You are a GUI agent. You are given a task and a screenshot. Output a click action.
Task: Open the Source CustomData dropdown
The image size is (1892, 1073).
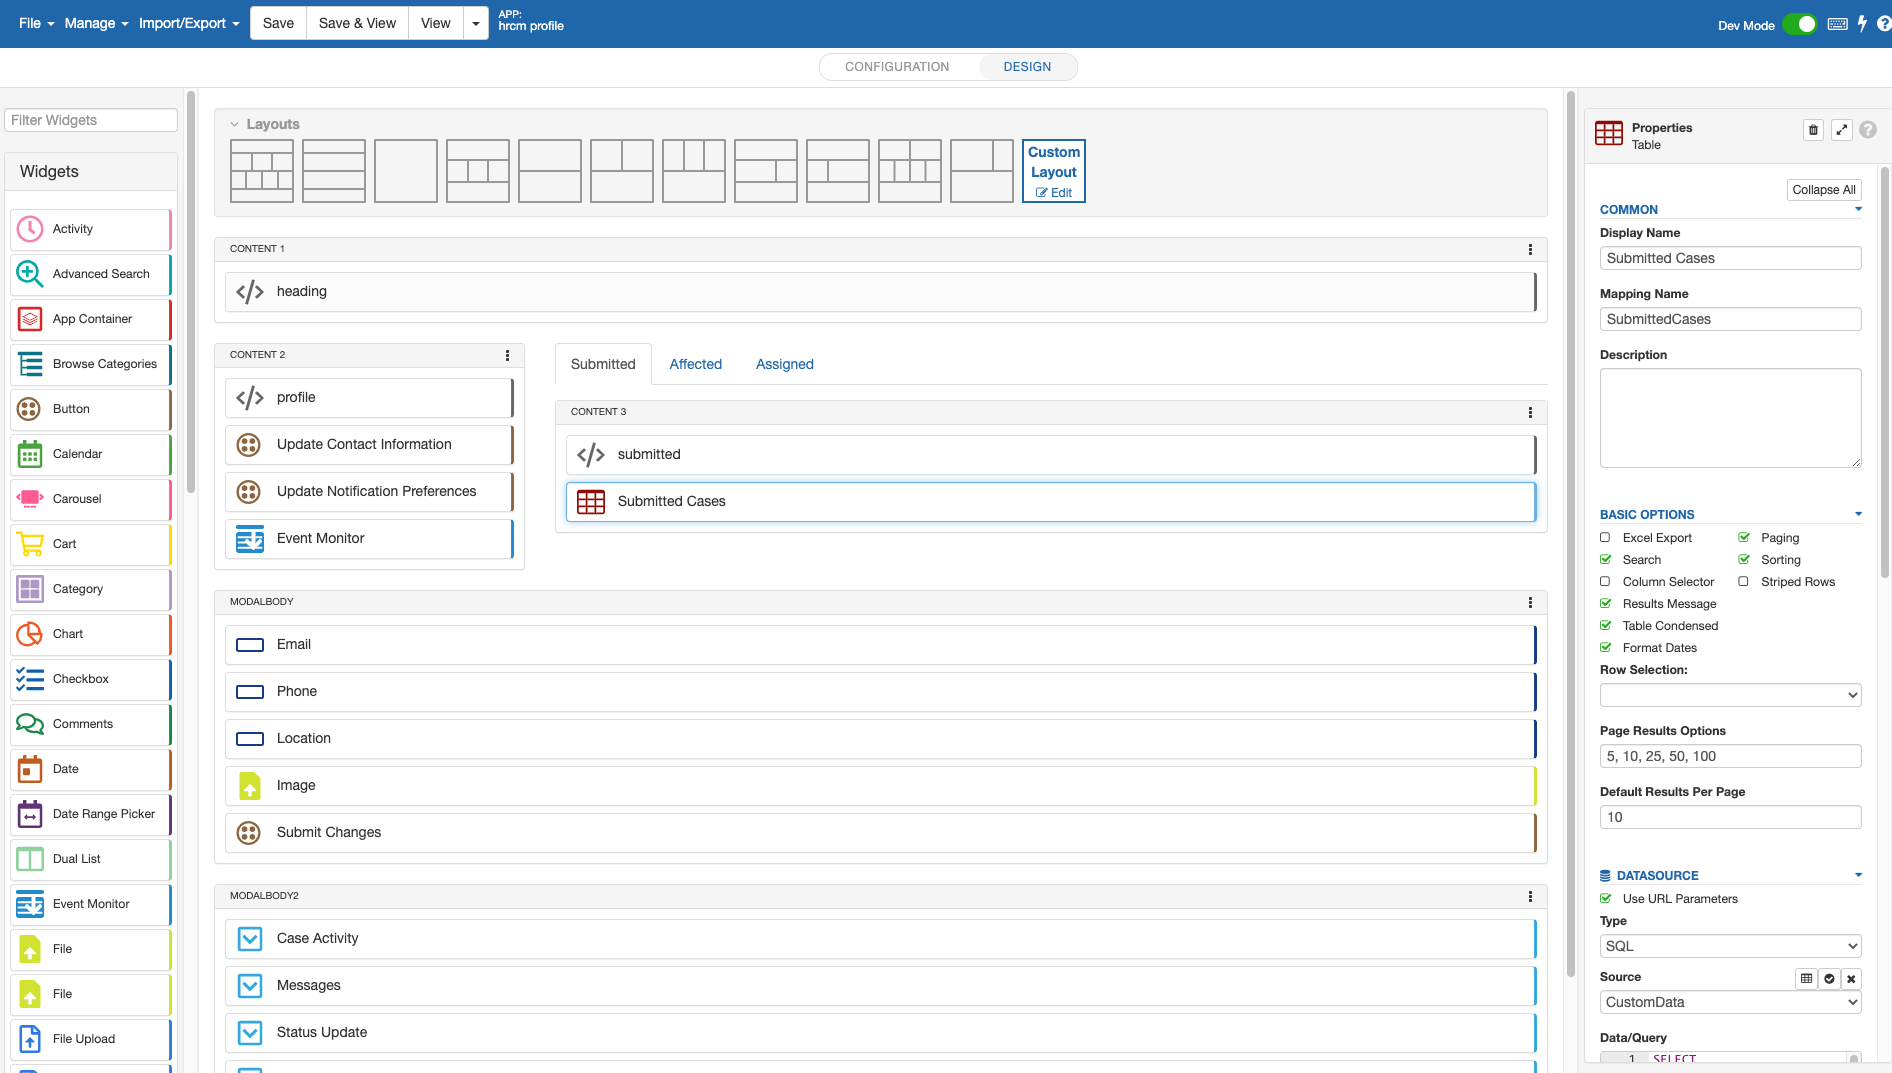(1730, 1002)
